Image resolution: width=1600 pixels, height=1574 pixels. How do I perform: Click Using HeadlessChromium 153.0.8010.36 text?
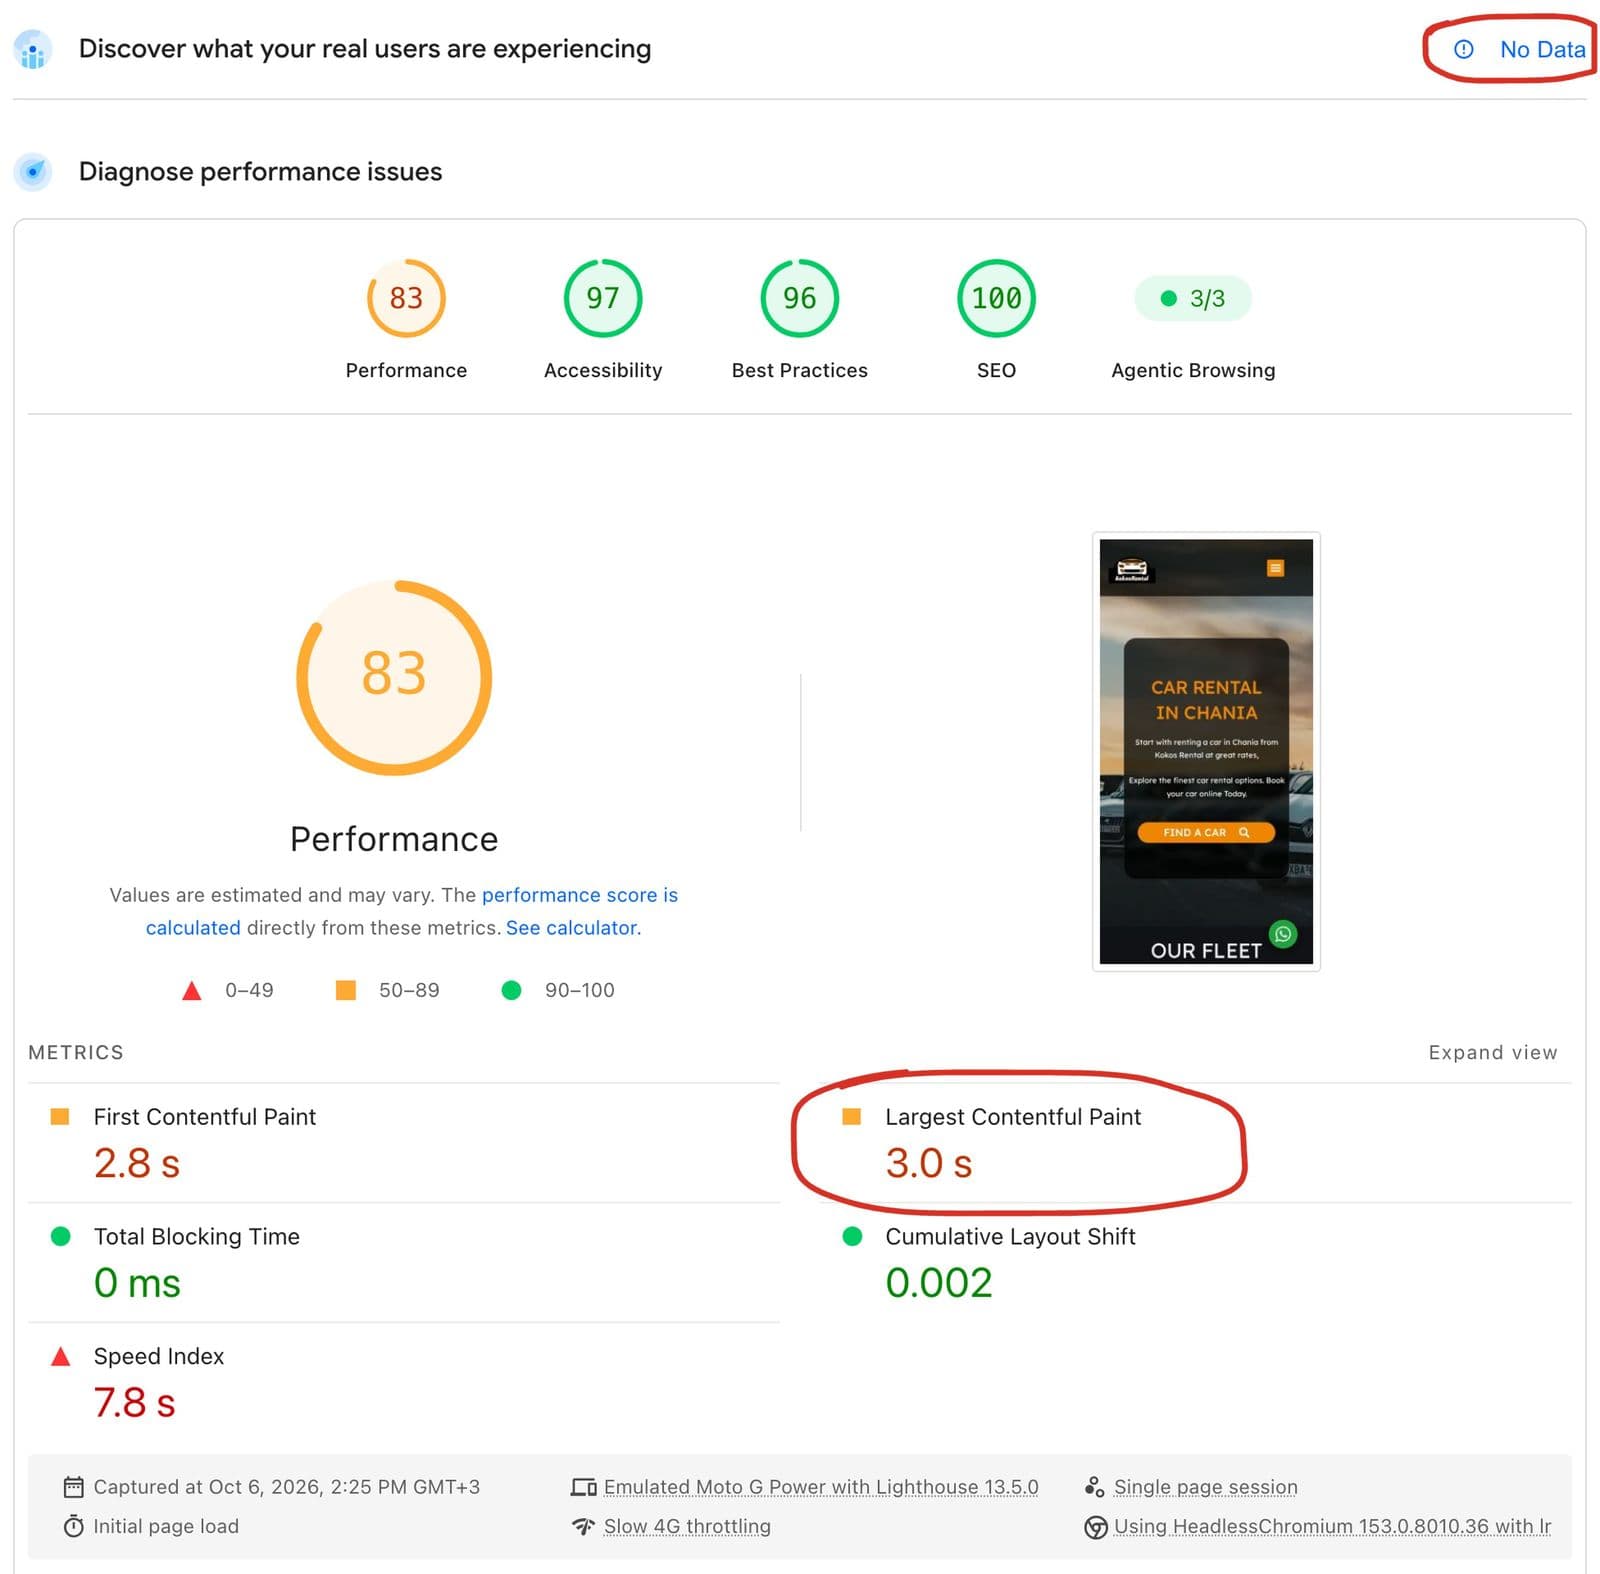pos(1332,1526)
